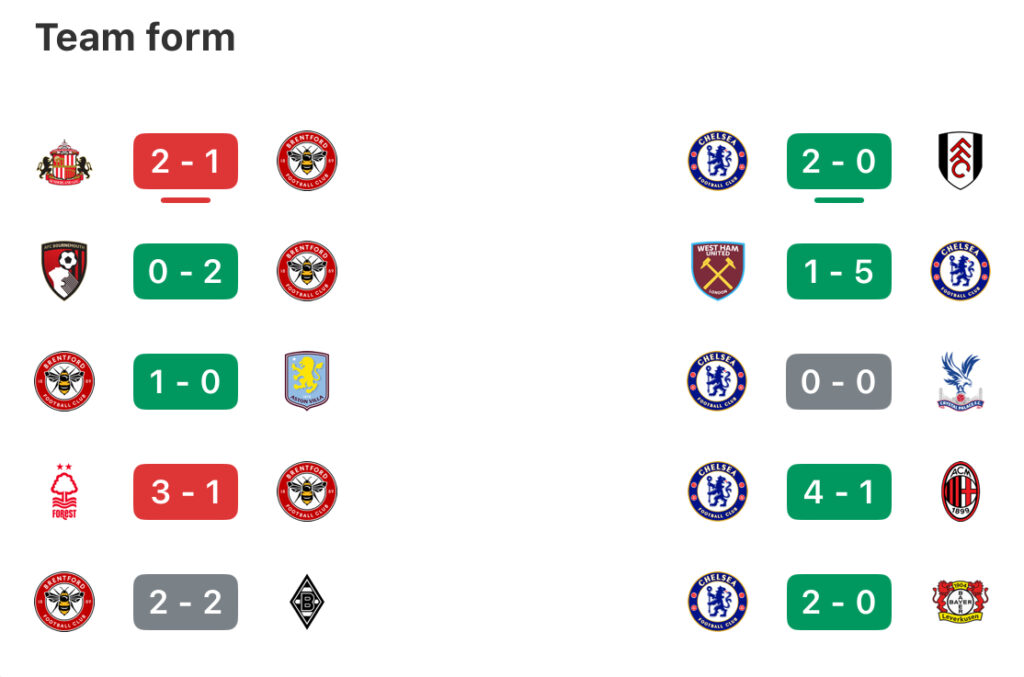View the 1 - 5 West Ham result
The width and height of the screenshot is (1024, 677).
click(x=839, y=272)
